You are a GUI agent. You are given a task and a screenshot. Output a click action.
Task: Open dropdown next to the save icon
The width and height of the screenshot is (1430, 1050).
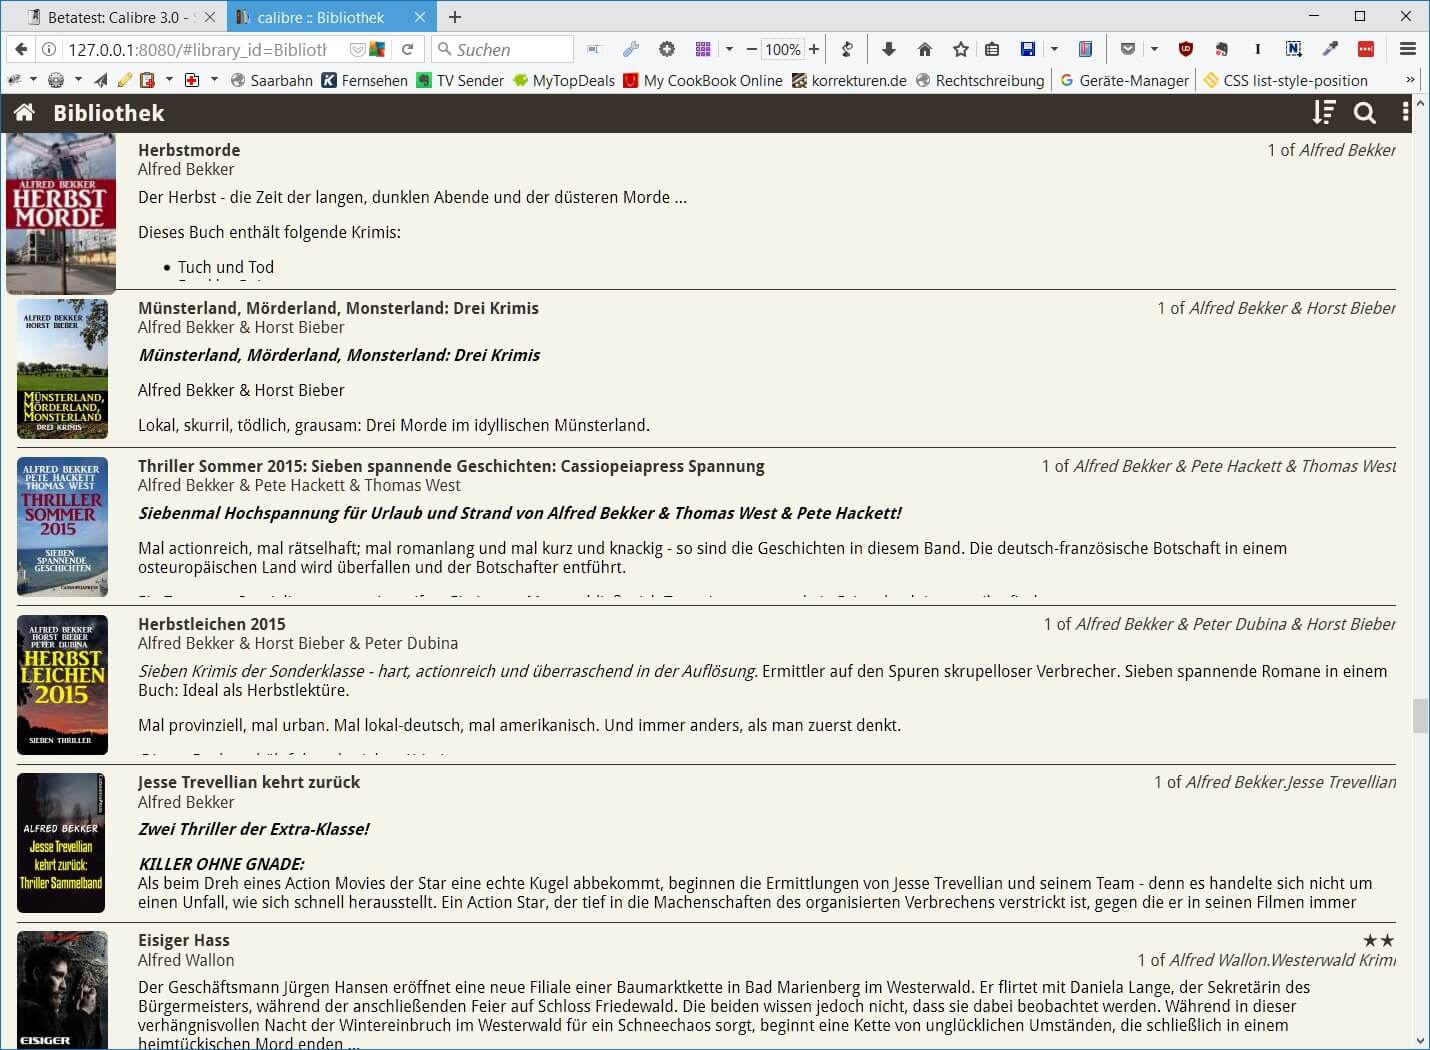click(1054, 49)
